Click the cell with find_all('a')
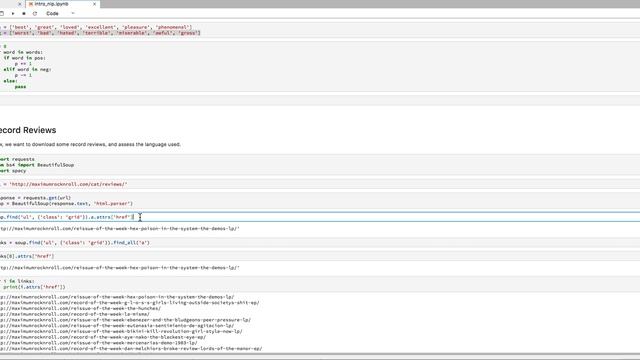 (x=320, y=242)
